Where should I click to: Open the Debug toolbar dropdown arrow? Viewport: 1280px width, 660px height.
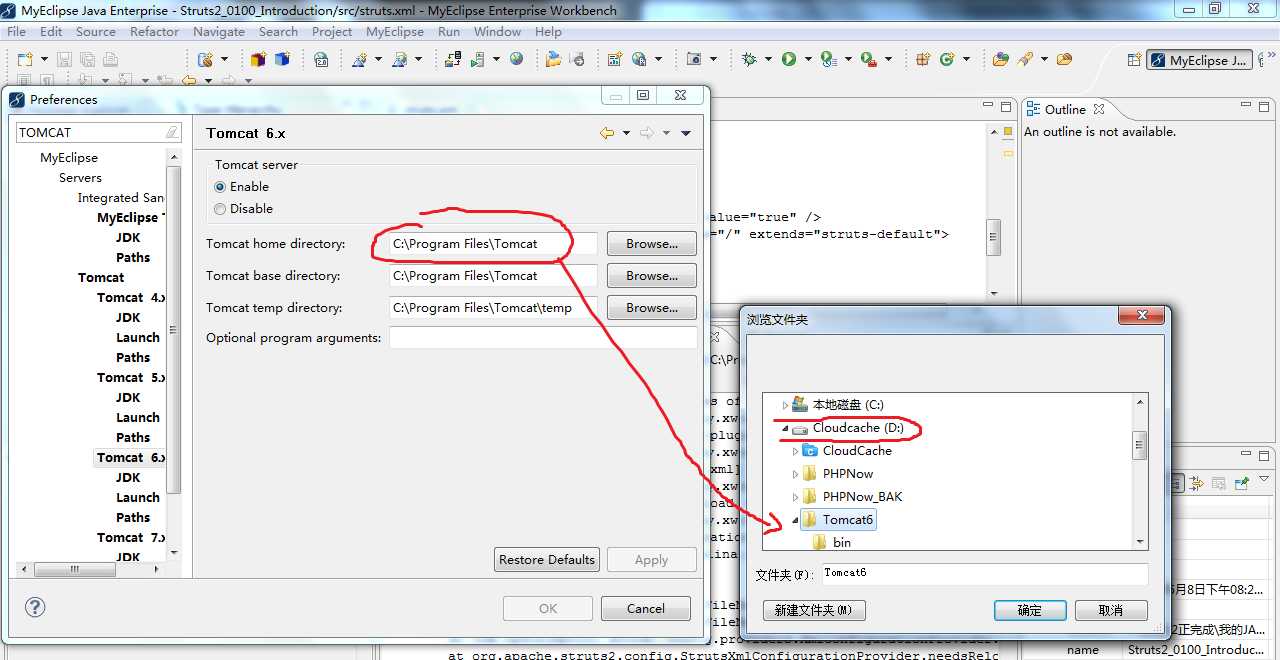click(767, 60)
